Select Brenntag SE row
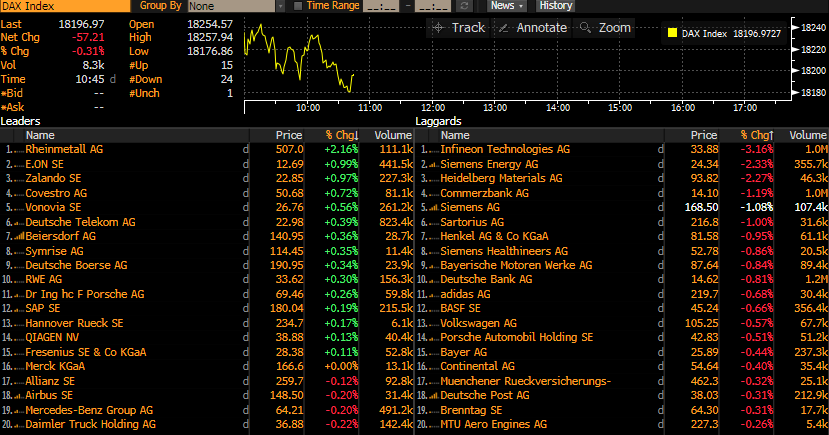The height and width of the screenshot is (435, 829). pos(622,410)
